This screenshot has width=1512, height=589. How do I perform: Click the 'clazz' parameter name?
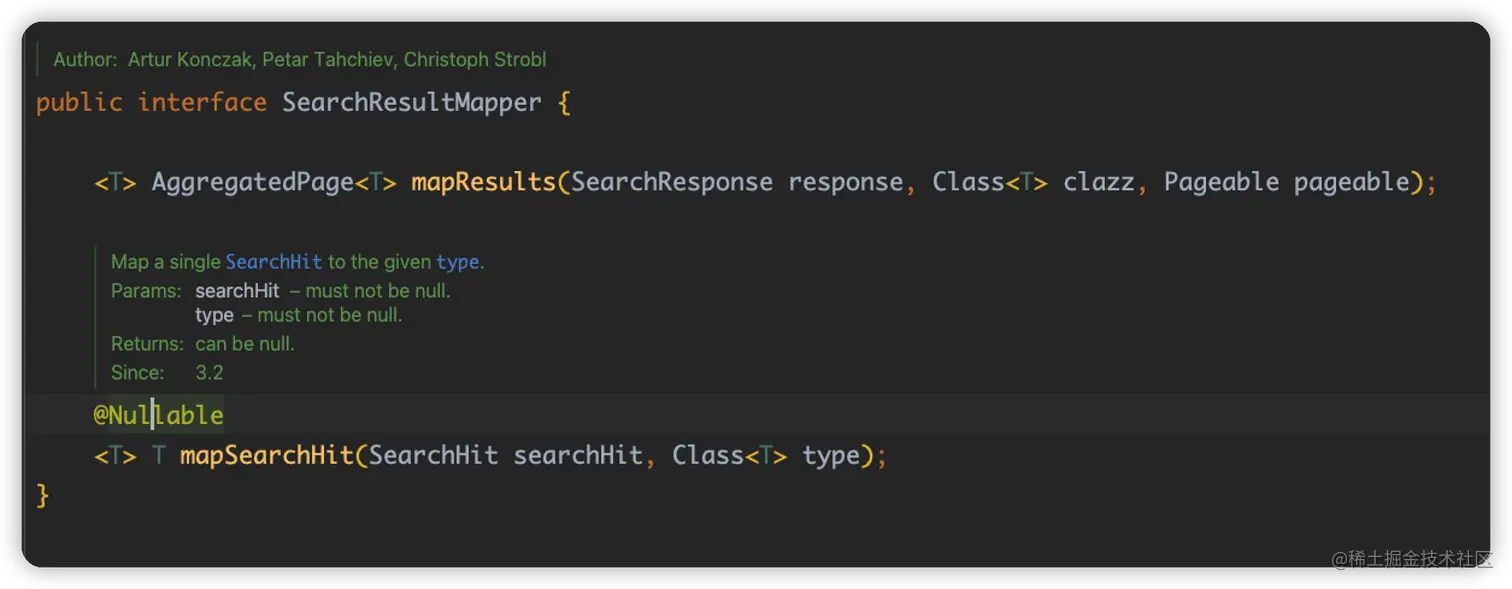tap(1099, 182)
